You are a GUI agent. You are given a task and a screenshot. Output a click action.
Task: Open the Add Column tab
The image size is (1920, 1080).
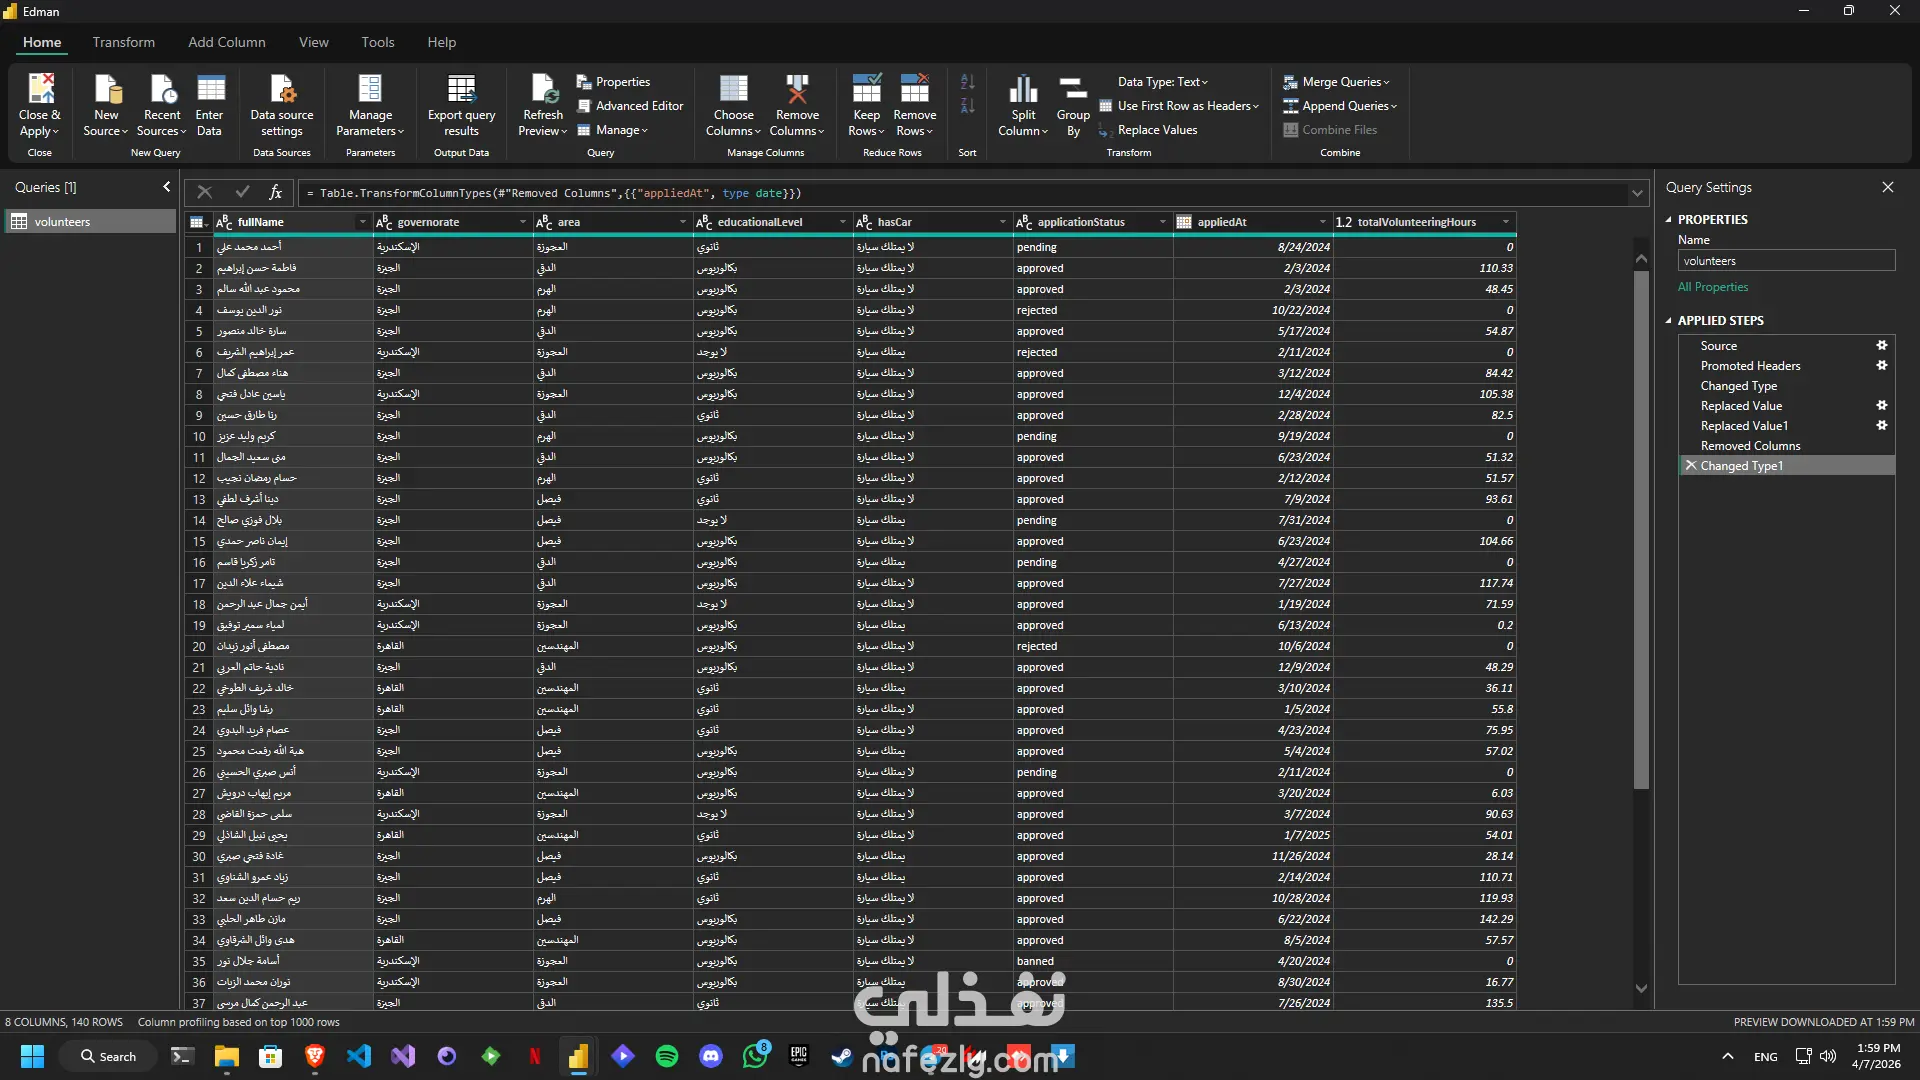(x=226, y=42)
